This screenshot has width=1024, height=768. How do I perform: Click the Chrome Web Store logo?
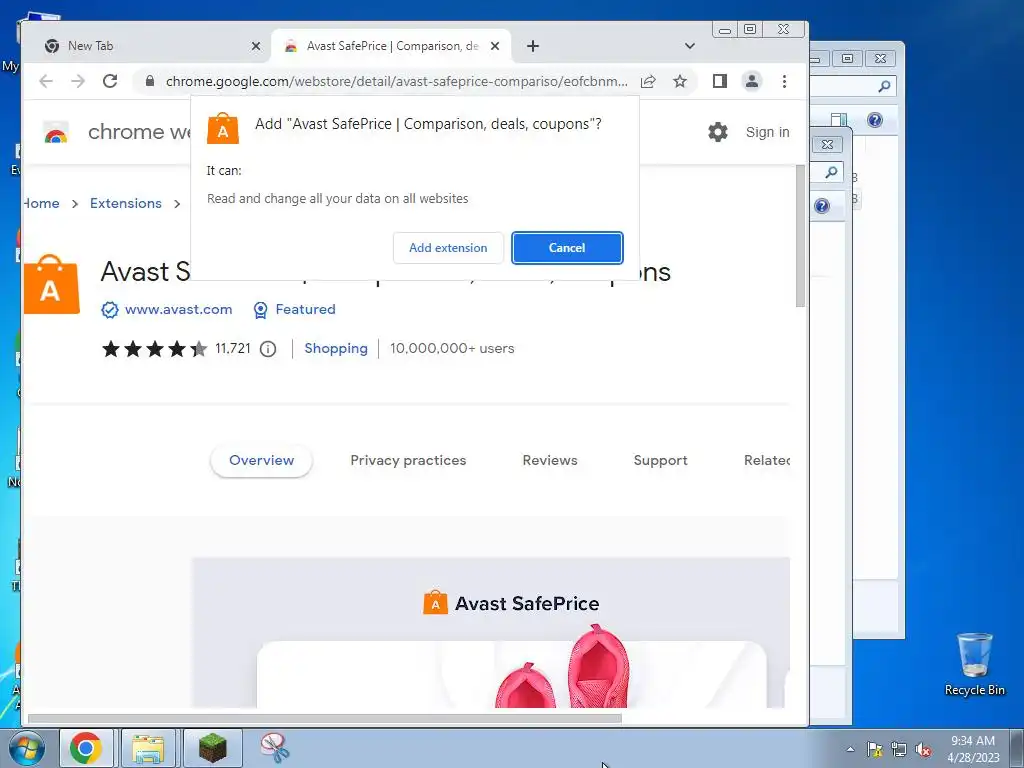coord(56,133)
